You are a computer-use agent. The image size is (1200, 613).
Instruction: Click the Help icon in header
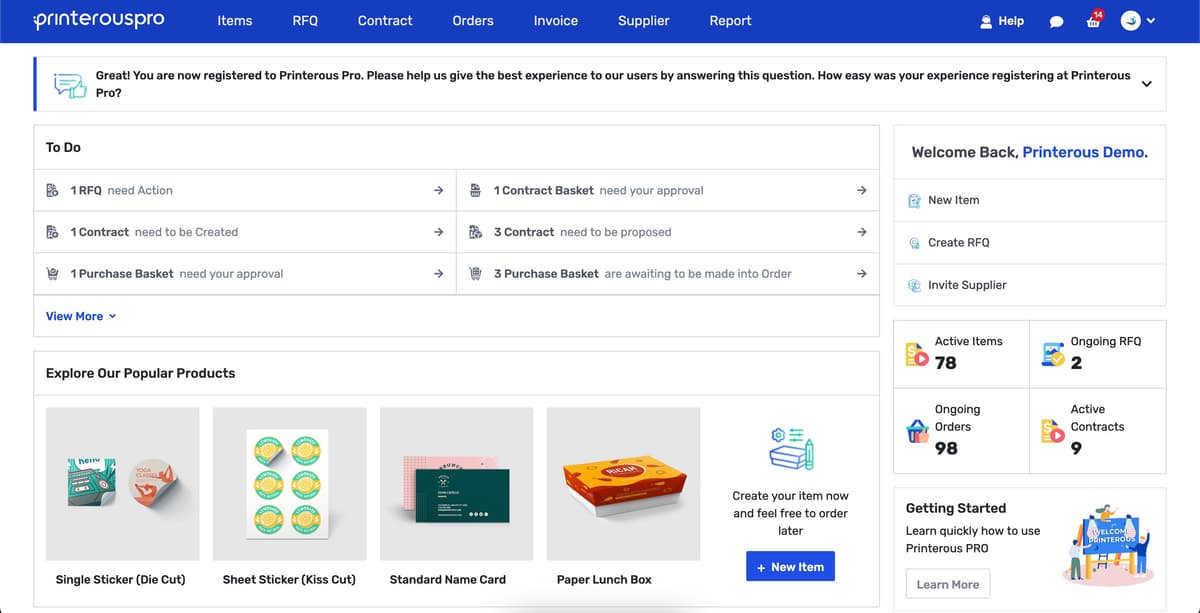tap(987, 21)
